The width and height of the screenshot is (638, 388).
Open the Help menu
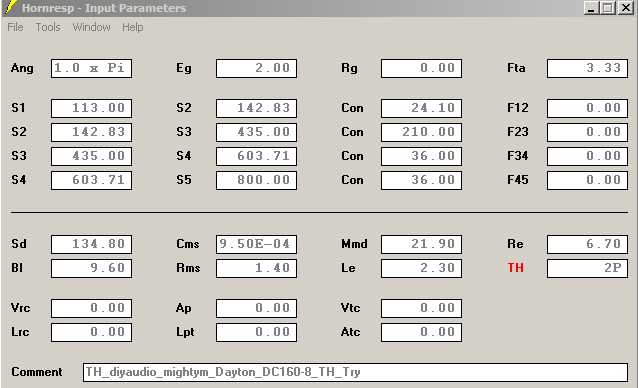[x=133, y=27]
